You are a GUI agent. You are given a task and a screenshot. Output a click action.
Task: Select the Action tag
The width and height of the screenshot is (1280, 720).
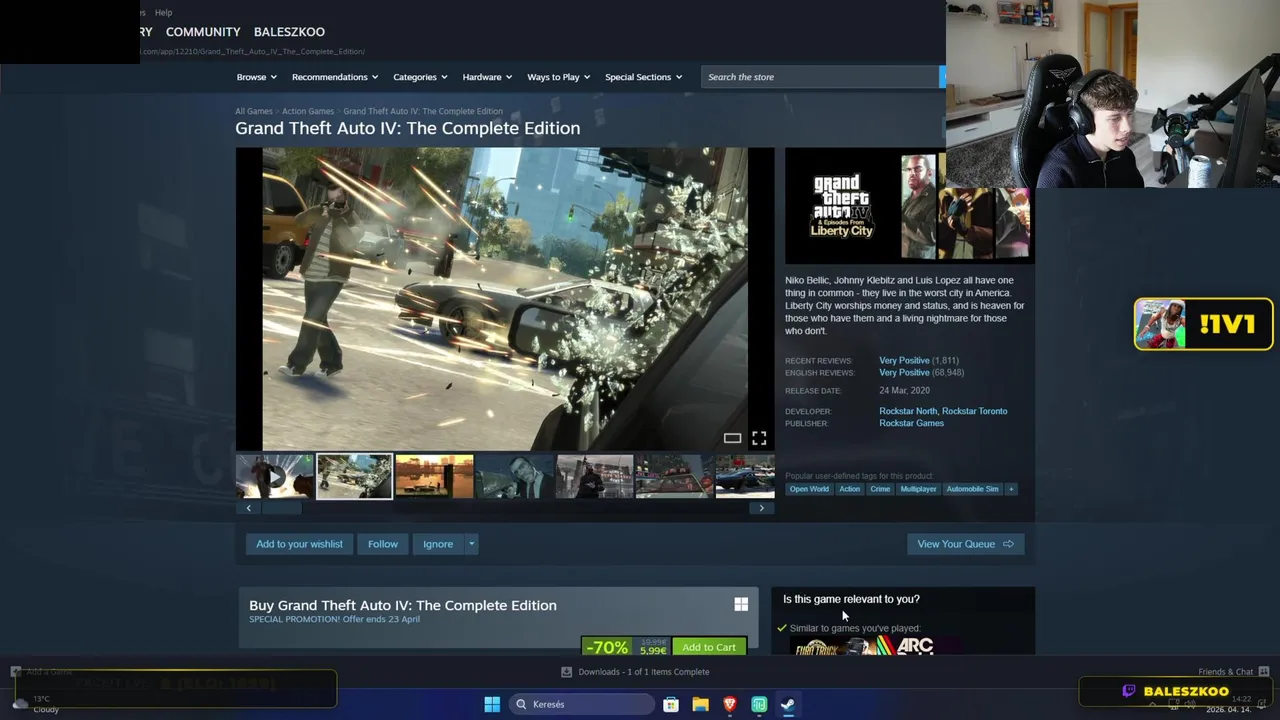point(849,489)
